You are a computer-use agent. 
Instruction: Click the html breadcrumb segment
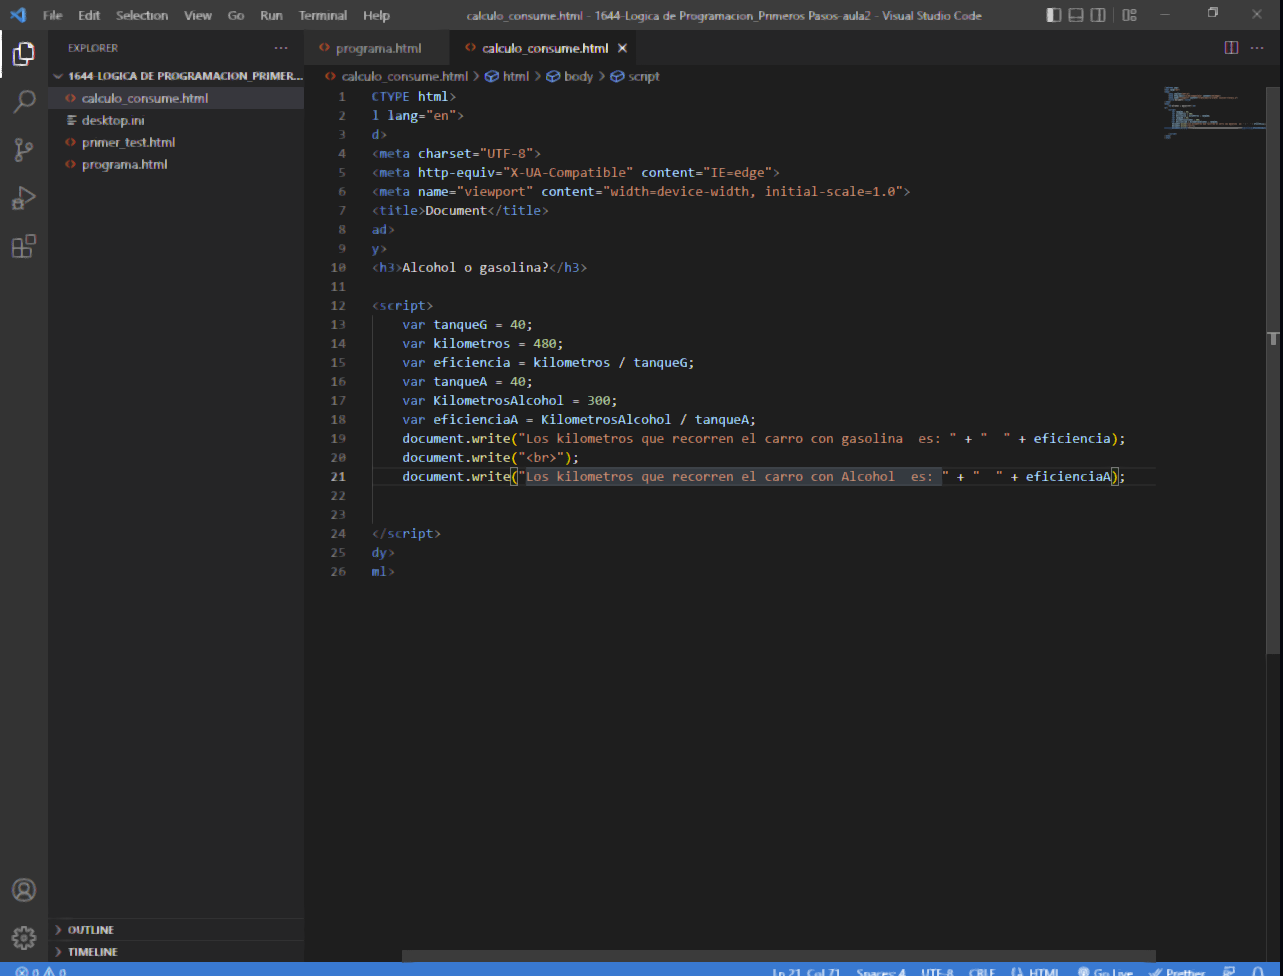(x=507, y=76)
